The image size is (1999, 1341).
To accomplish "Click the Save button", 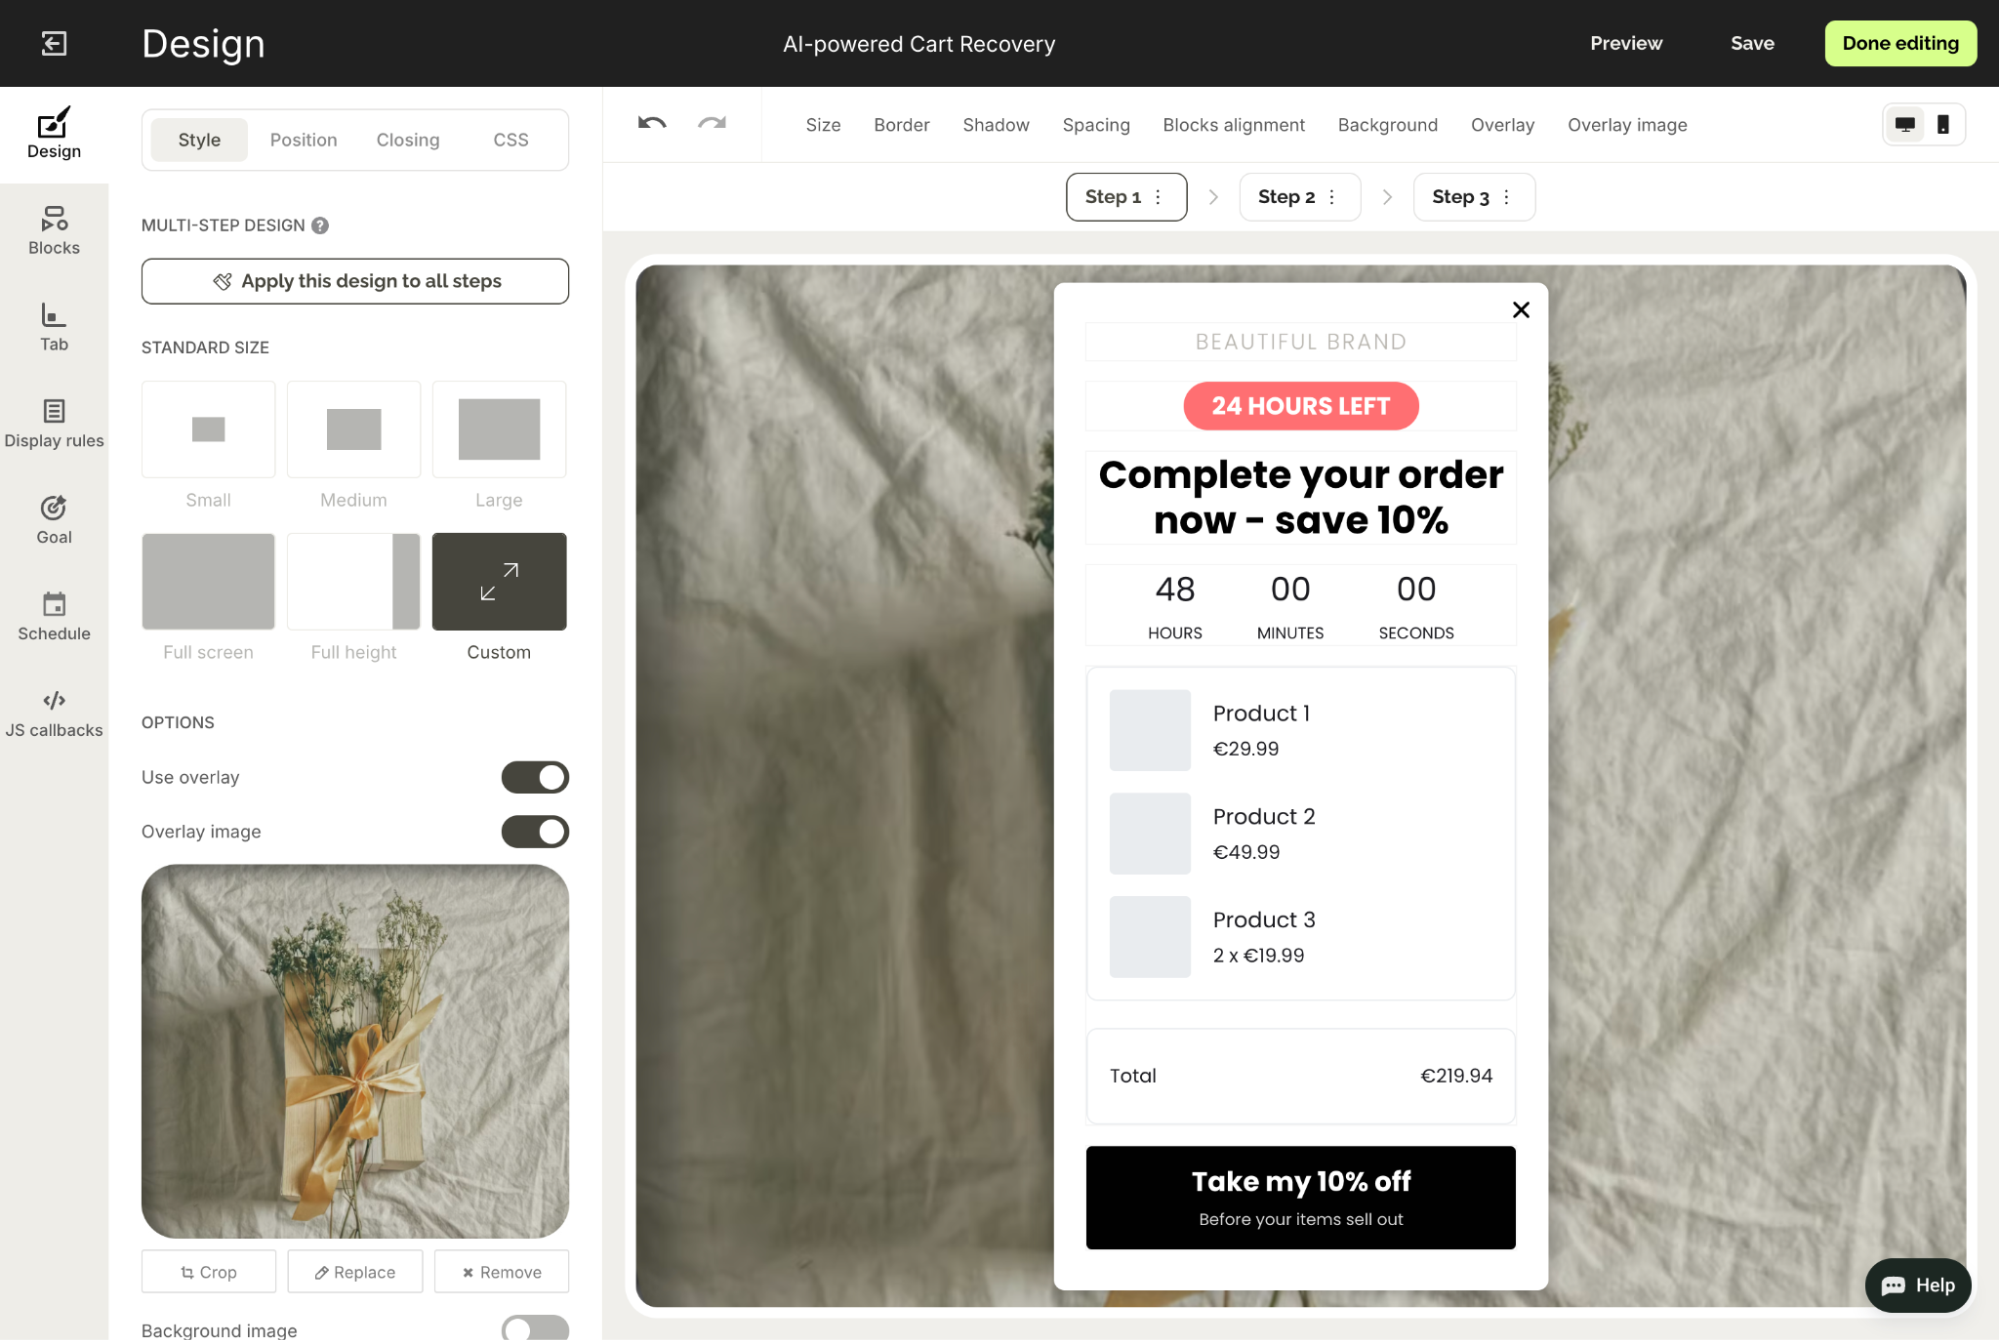I will tap(1752, 43).
